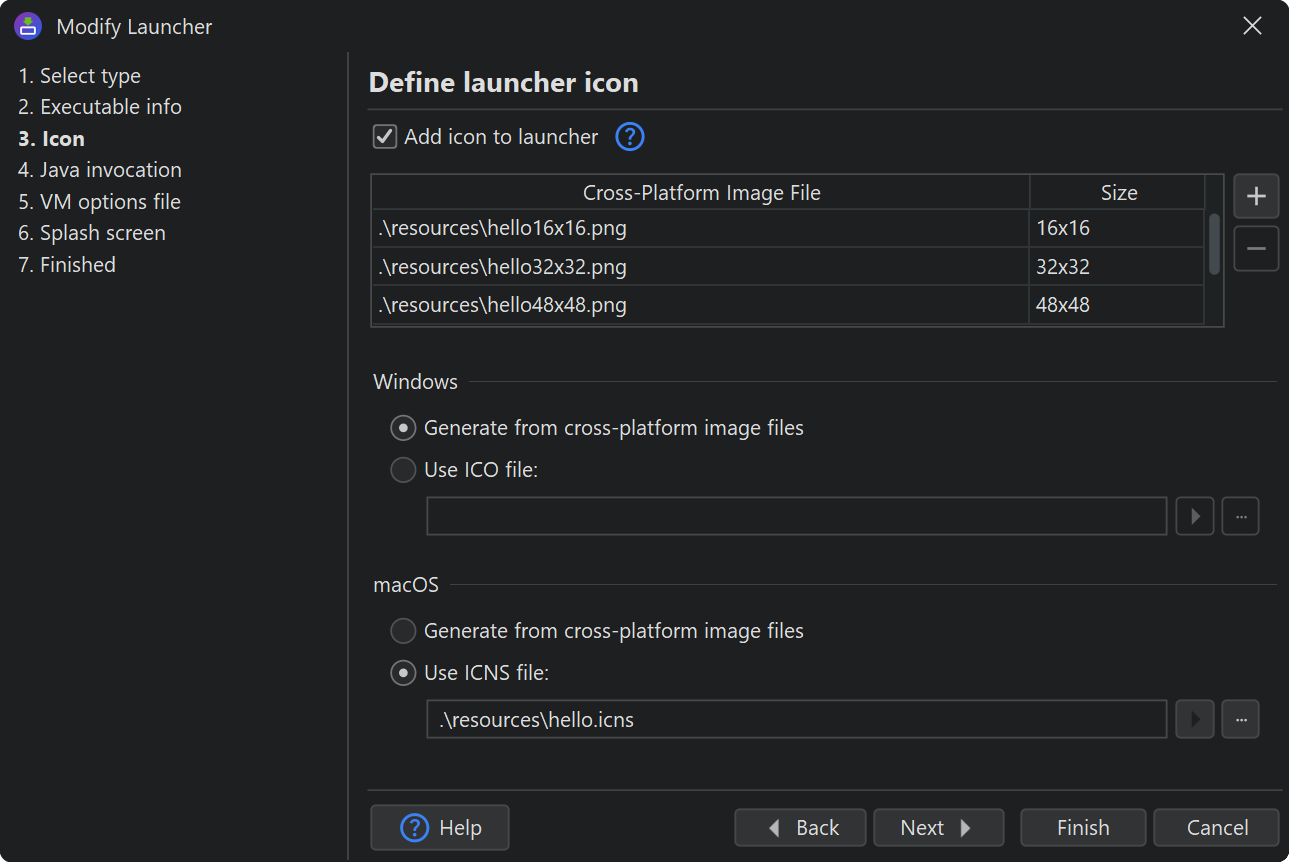The width and height of the screenshot is (1289, 862).
Task: Select Use ICO file radio option
Action: tap(403, 470)
